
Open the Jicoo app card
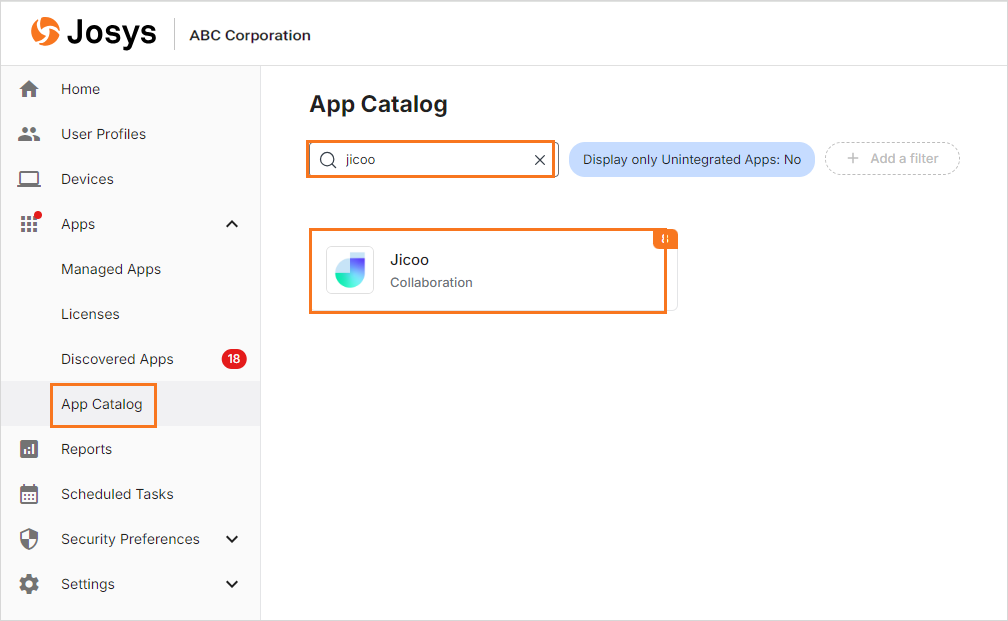[x=494, y=271]
